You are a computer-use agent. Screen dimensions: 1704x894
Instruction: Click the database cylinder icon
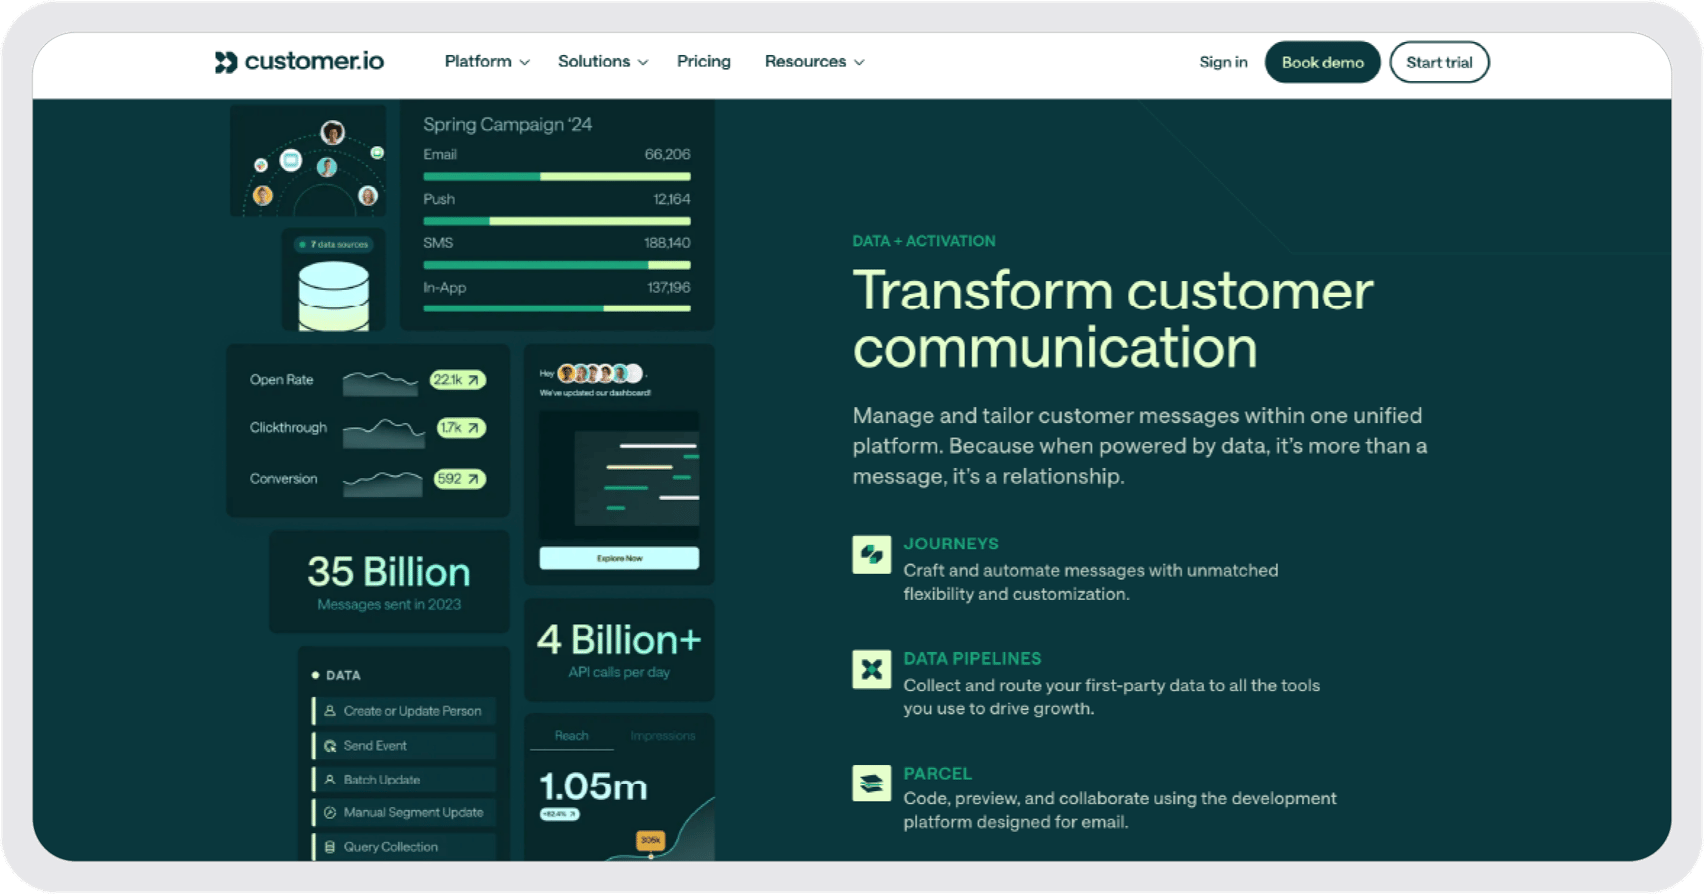(x=334, y=296)
